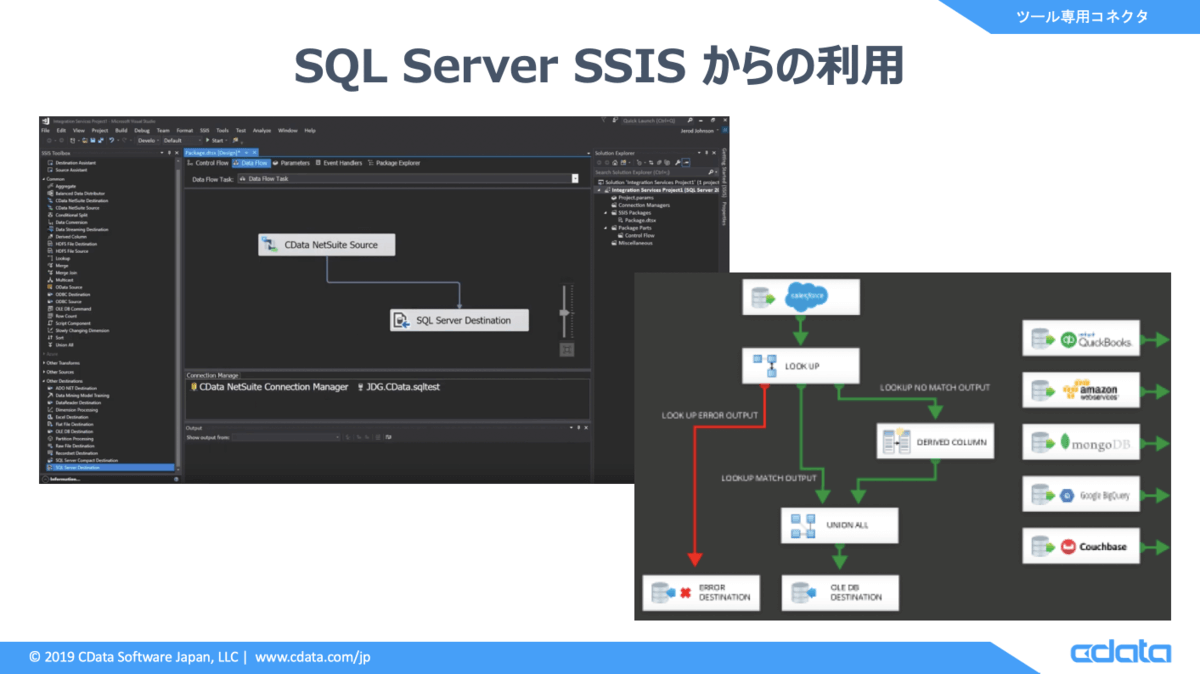Expand the Other Transforms toolbox section
Screen dimensions: 1200x674
[44, 363]
